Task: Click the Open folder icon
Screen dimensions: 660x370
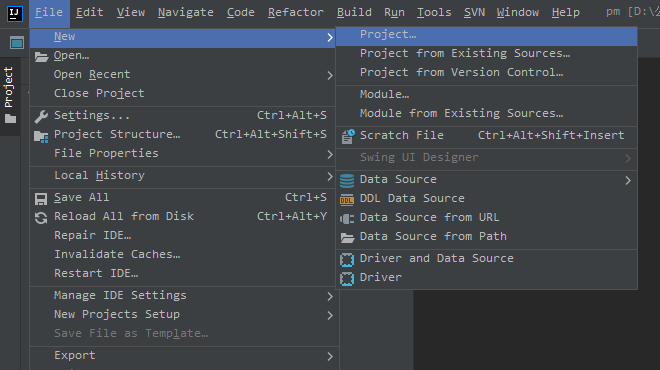Action: tap(41, 56)
